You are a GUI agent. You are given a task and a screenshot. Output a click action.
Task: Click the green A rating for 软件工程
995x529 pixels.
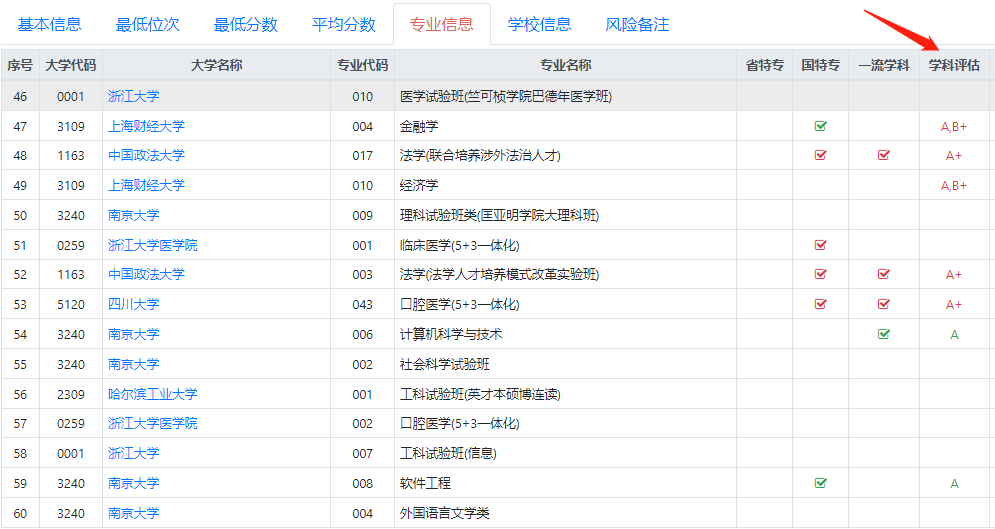tap(954, 483)
